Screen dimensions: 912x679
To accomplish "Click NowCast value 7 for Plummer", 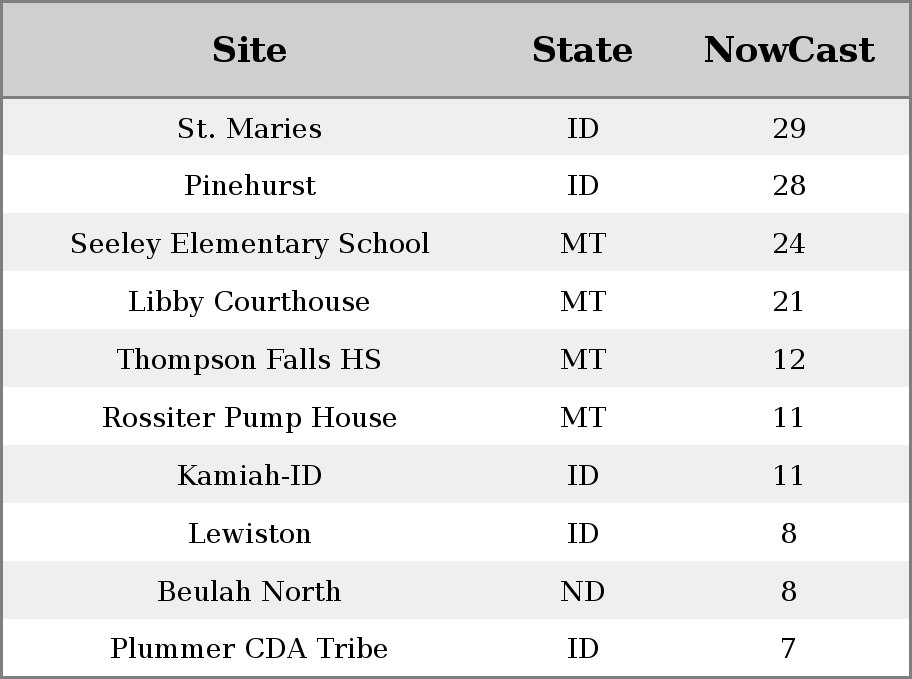I will coord(789,649).
